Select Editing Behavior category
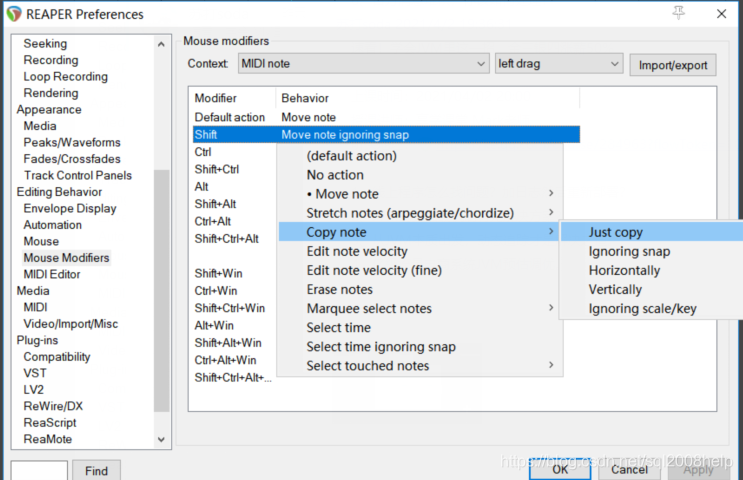Viewport: 743px width, 480px height. click(59, 192)
